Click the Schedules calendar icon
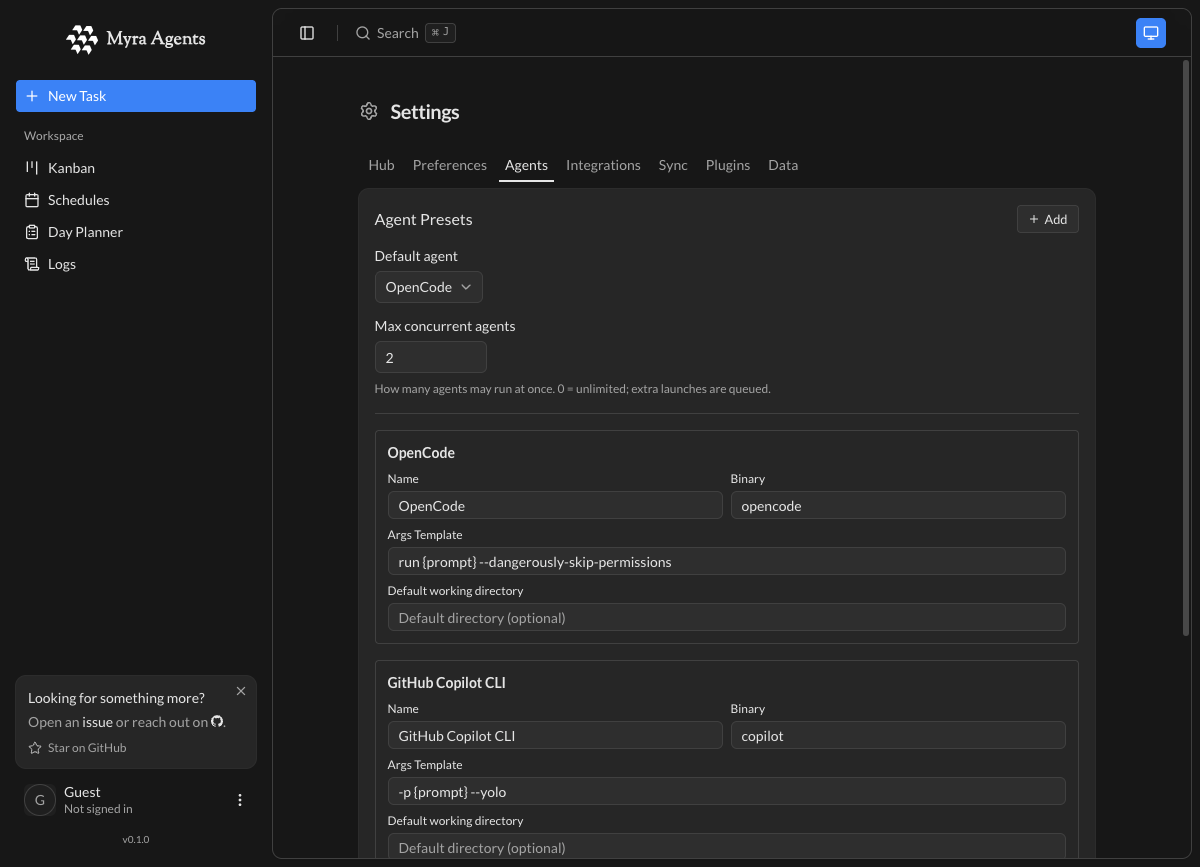 [x=32, y=200]
